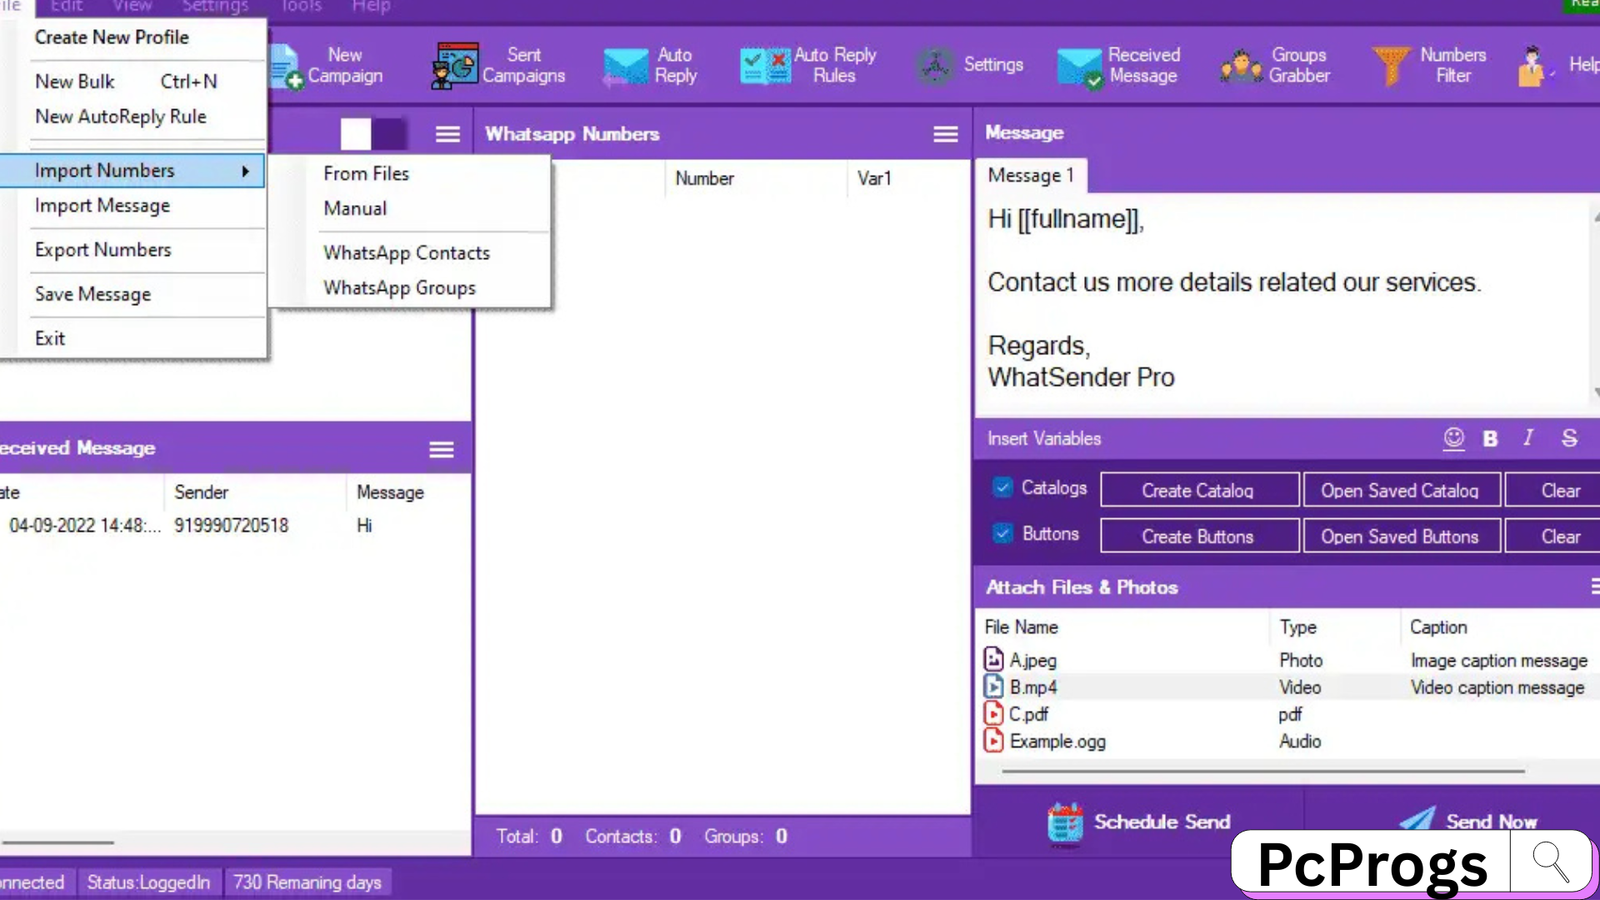Open the Edit menu
1600x900 pixels.
(x=66, y=6)
